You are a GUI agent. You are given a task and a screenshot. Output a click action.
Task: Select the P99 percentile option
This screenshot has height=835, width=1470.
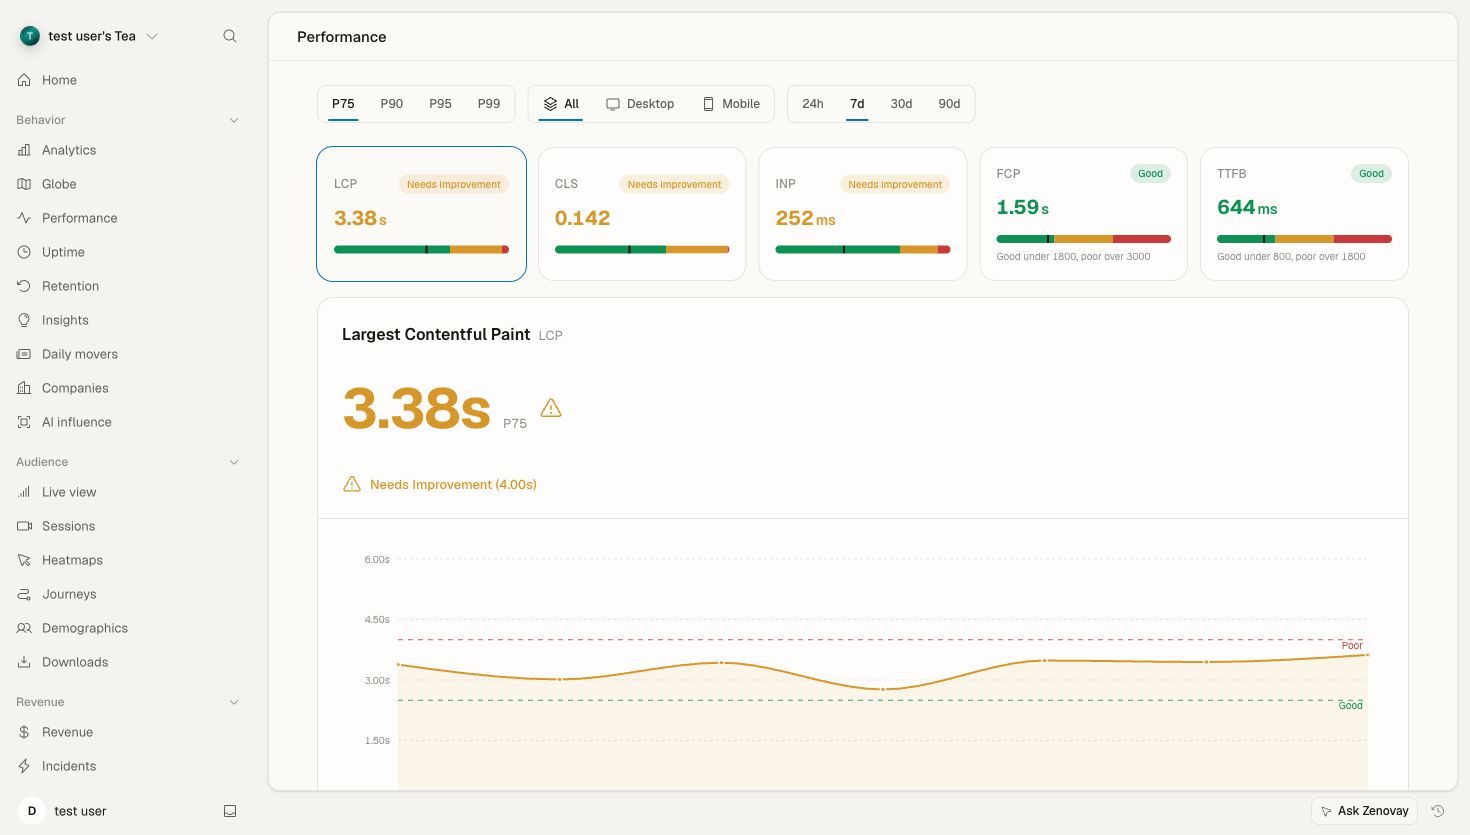(x=489, y=104)
